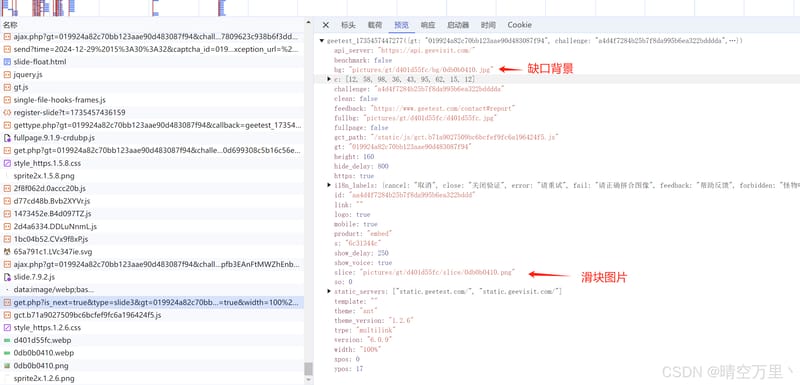Click icon of d401d55fc.webp request
Screen dimensions: 800x385
tap(7, 340)
